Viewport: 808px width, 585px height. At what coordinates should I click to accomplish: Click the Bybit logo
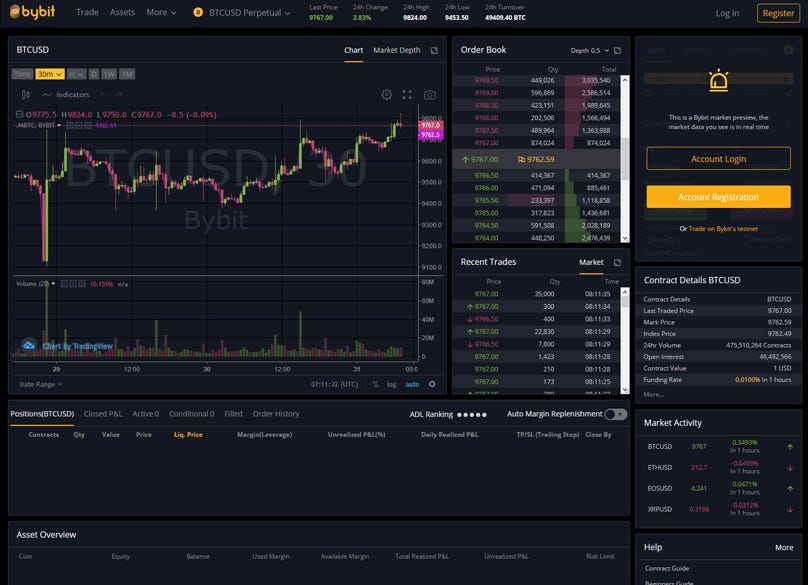(x=35, y=13)
